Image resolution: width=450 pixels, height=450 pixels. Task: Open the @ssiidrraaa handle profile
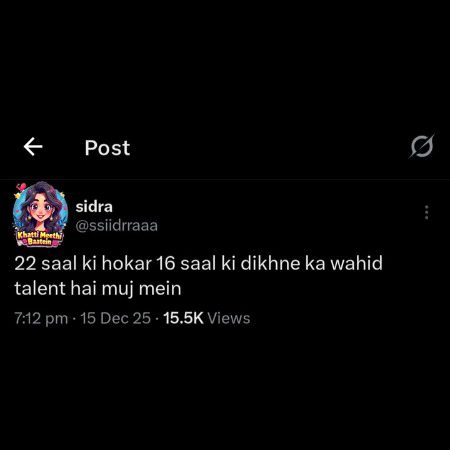coord(117,226)
